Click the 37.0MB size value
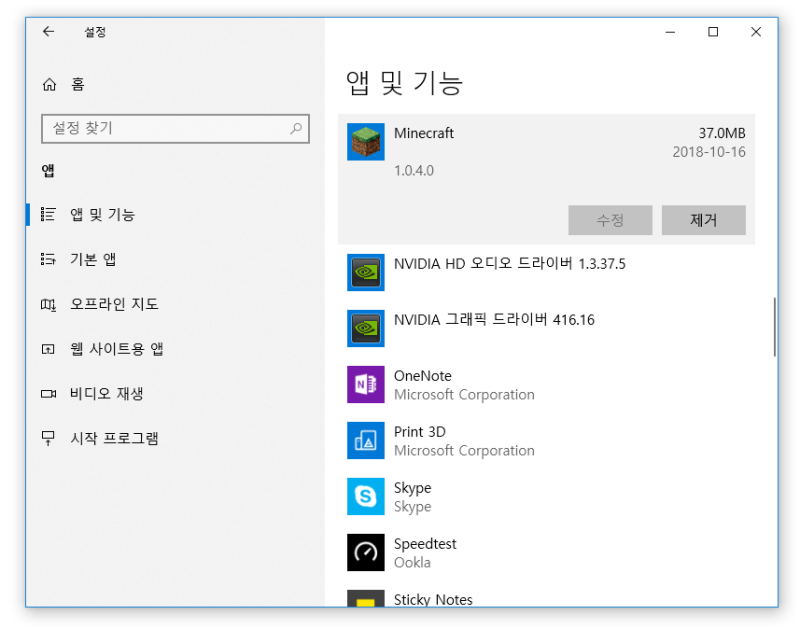 point(722,133)
